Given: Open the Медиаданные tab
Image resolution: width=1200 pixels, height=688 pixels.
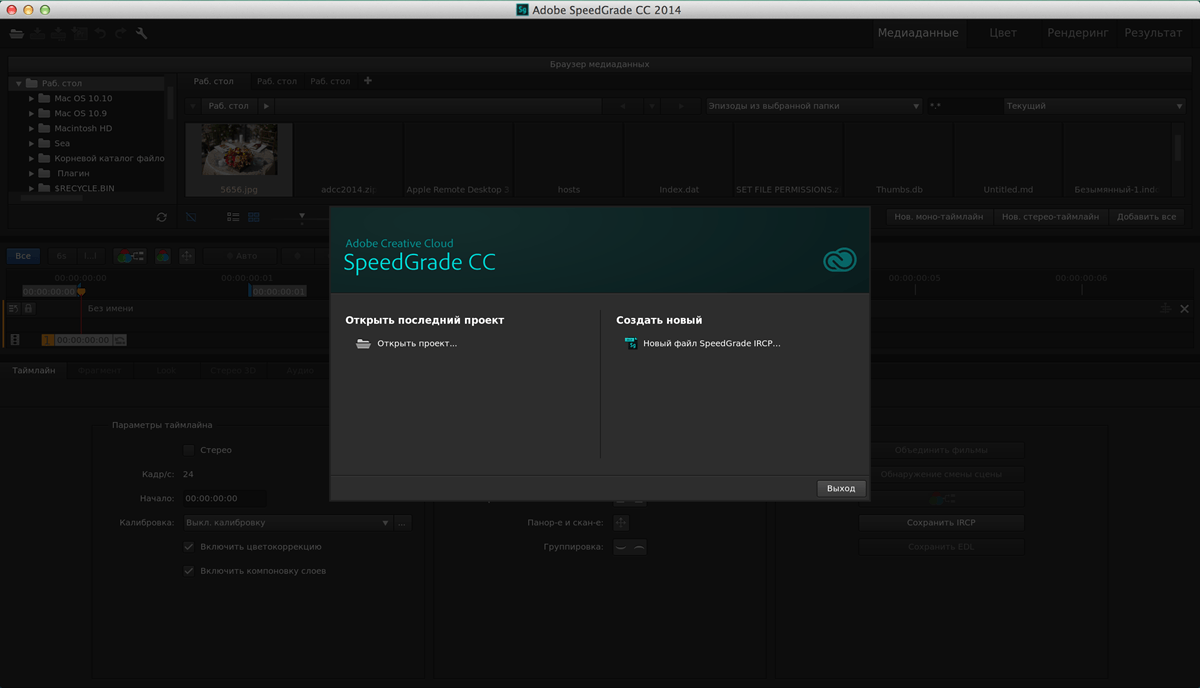Looking at the screenshot, I should point(917,33).
